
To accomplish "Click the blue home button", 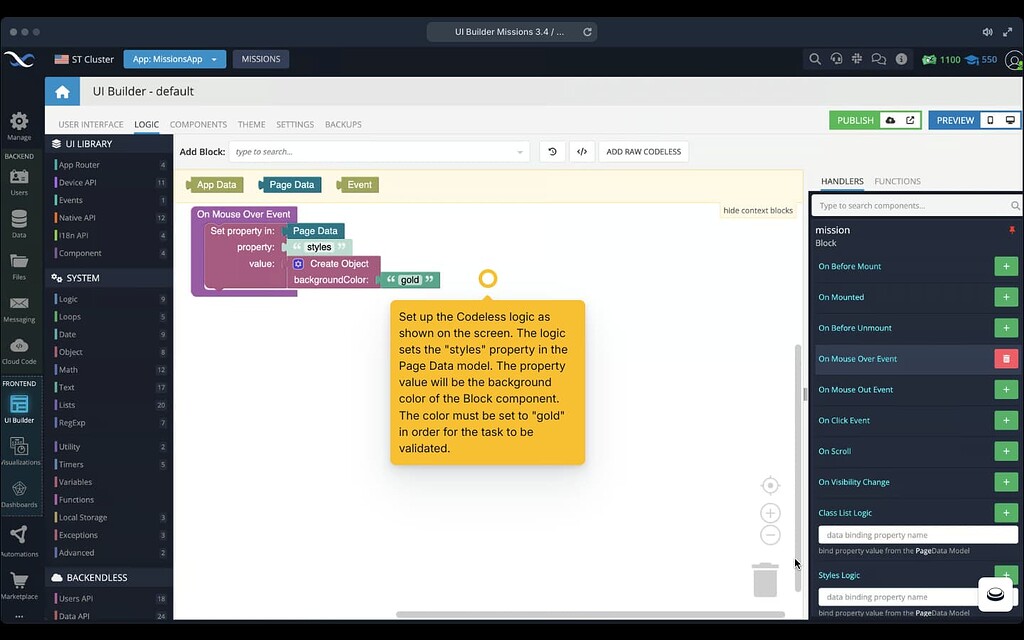I will click(62, 91).
